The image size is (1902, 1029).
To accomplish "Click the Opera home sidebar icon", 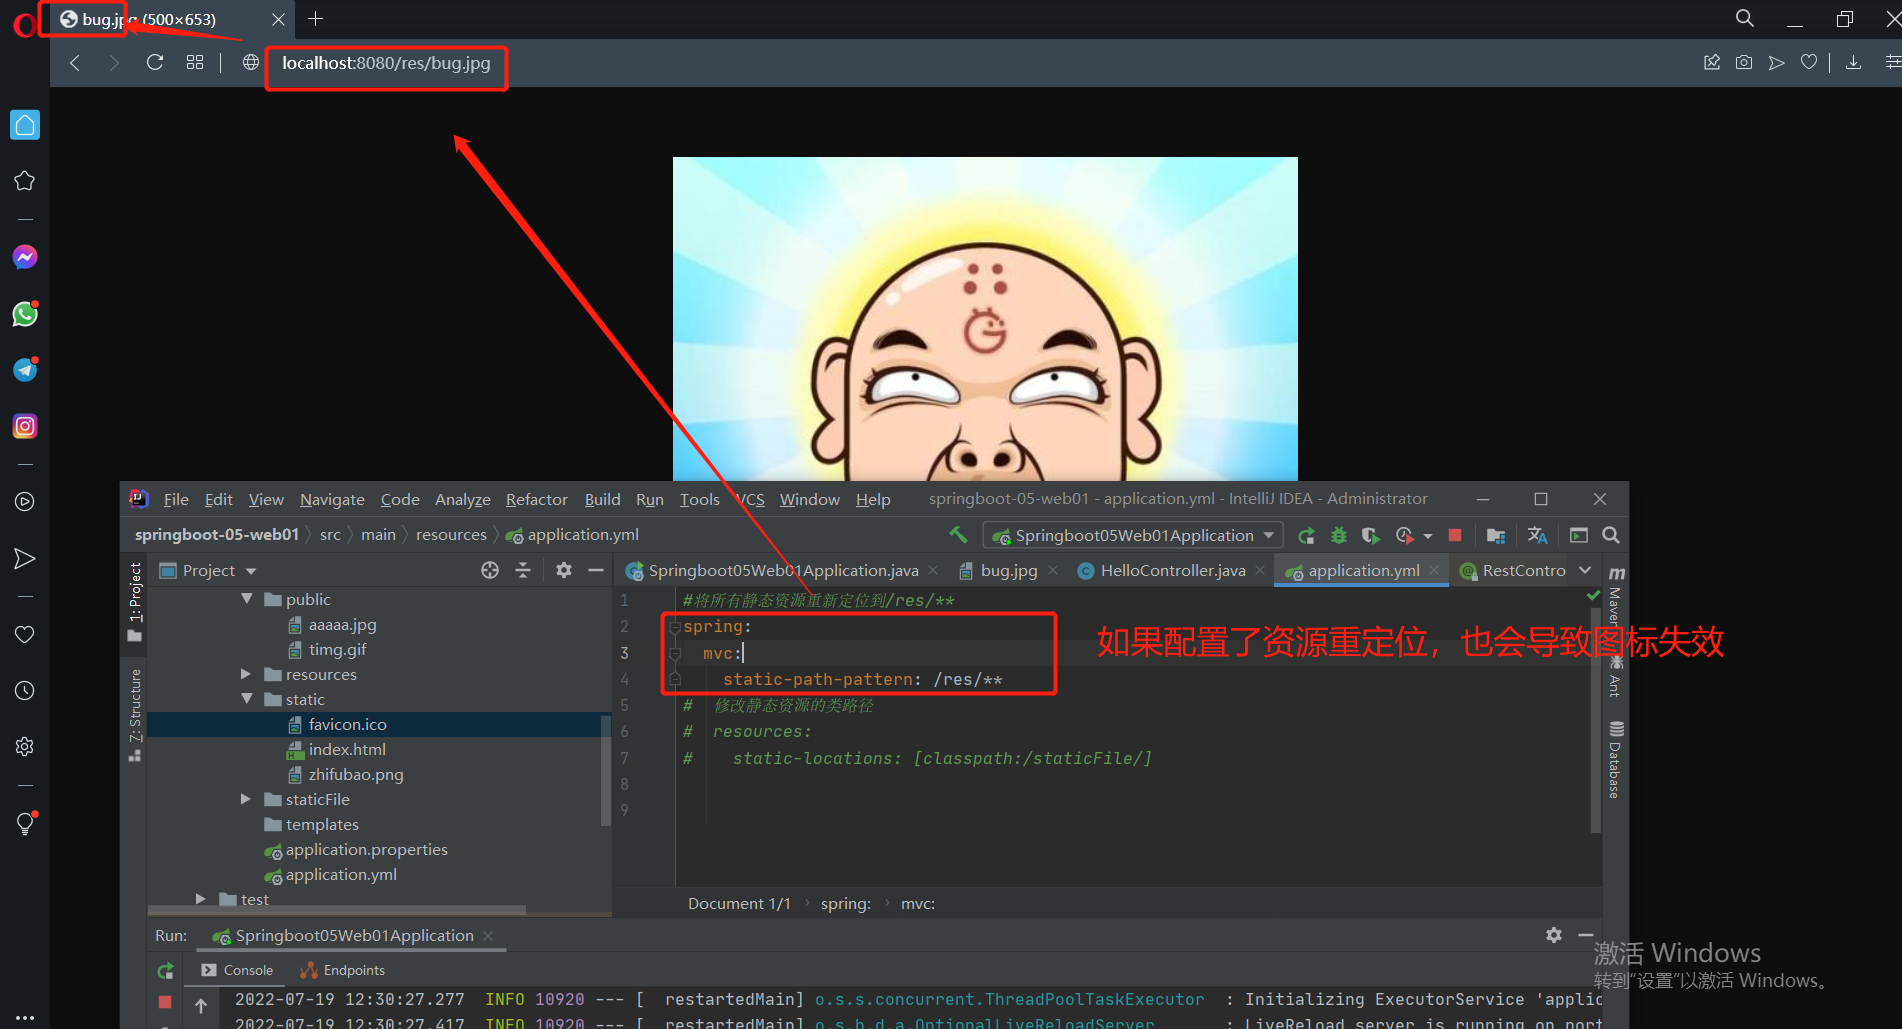I will coord(25,125).
